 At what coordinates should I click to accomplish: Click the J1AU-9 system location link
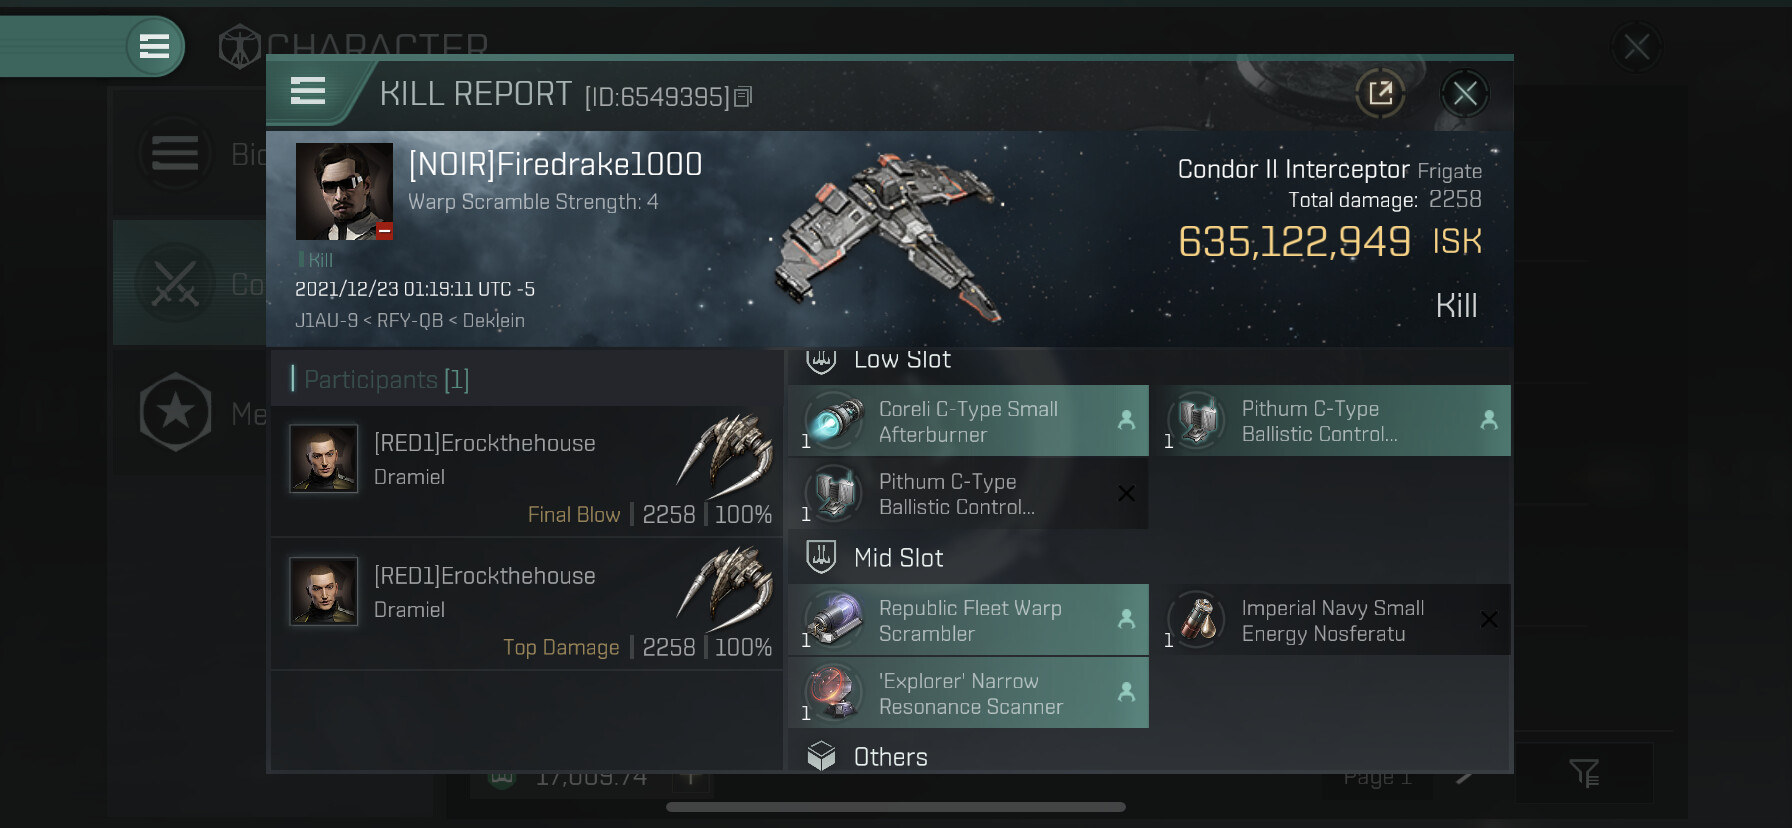coord(326,321)
